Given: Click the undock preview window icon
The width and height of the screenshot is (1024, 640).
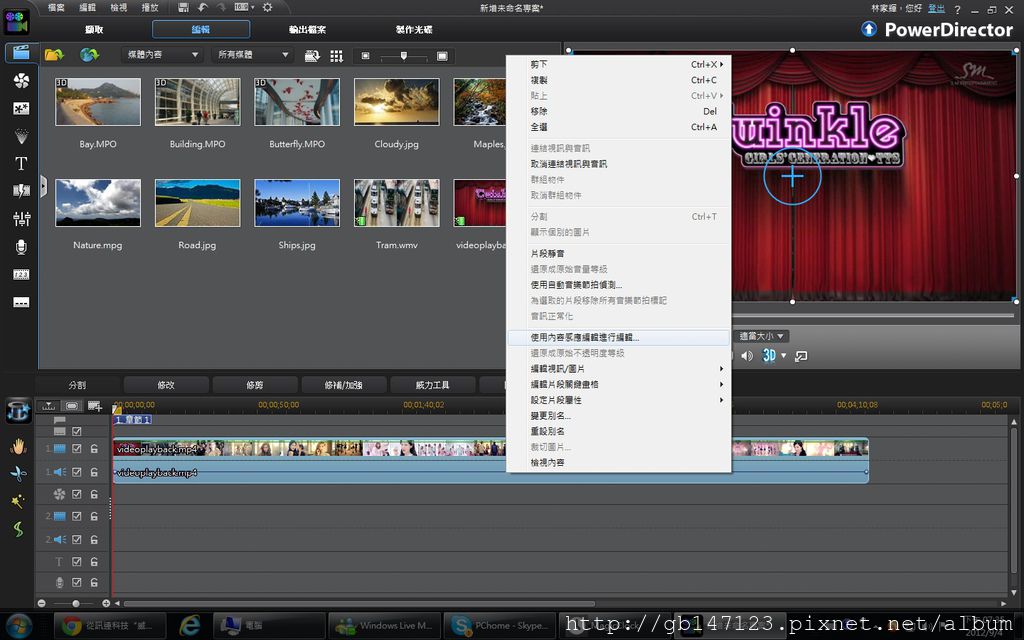Looking at the screenshot, I should tap(801, 356).
